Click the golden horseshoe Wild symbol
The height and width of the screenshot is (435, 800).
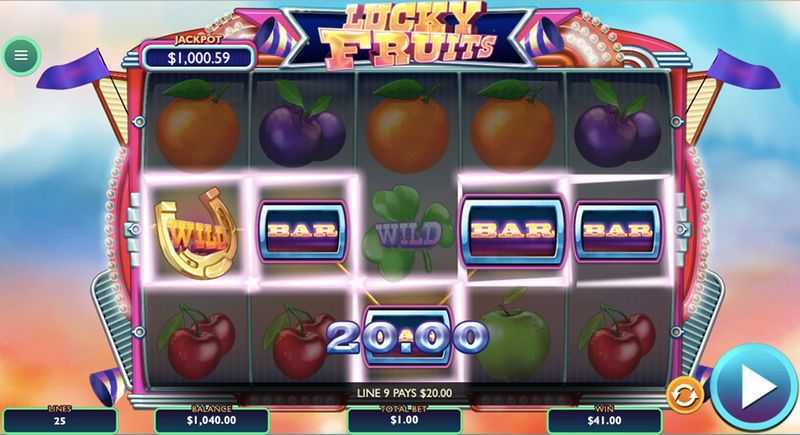[x=197, y=234]
